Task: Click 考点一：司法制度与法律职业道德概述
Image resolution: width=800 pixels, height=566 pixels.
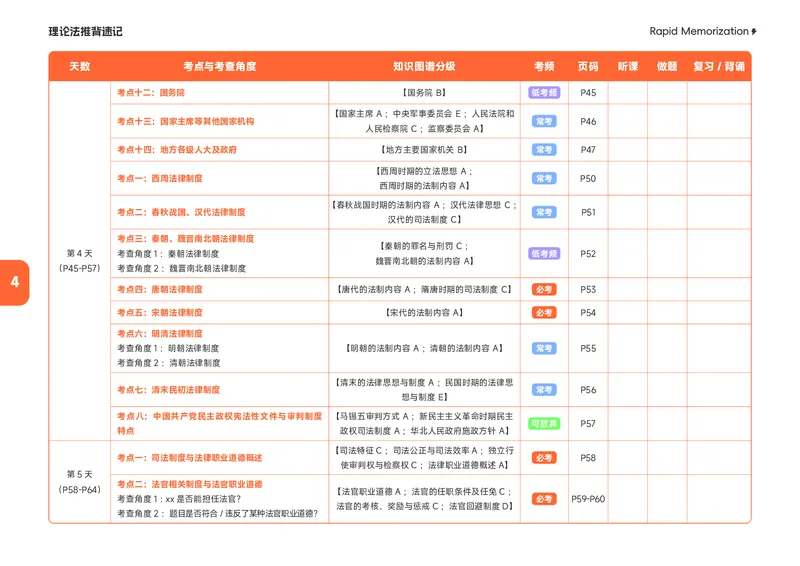Action: click(x=190, y=458)
